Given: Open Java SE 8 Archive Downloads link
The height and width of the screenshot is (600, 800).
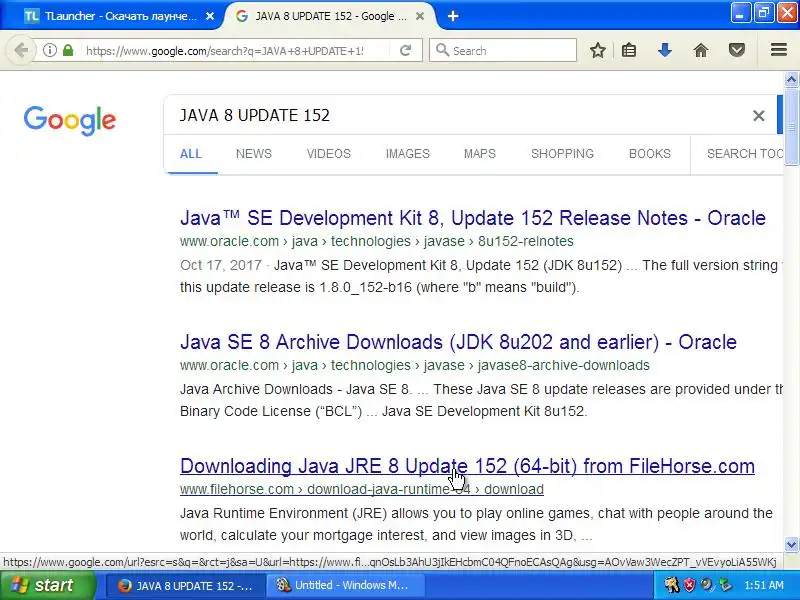Looking at the screenshot, I should 458,342.
